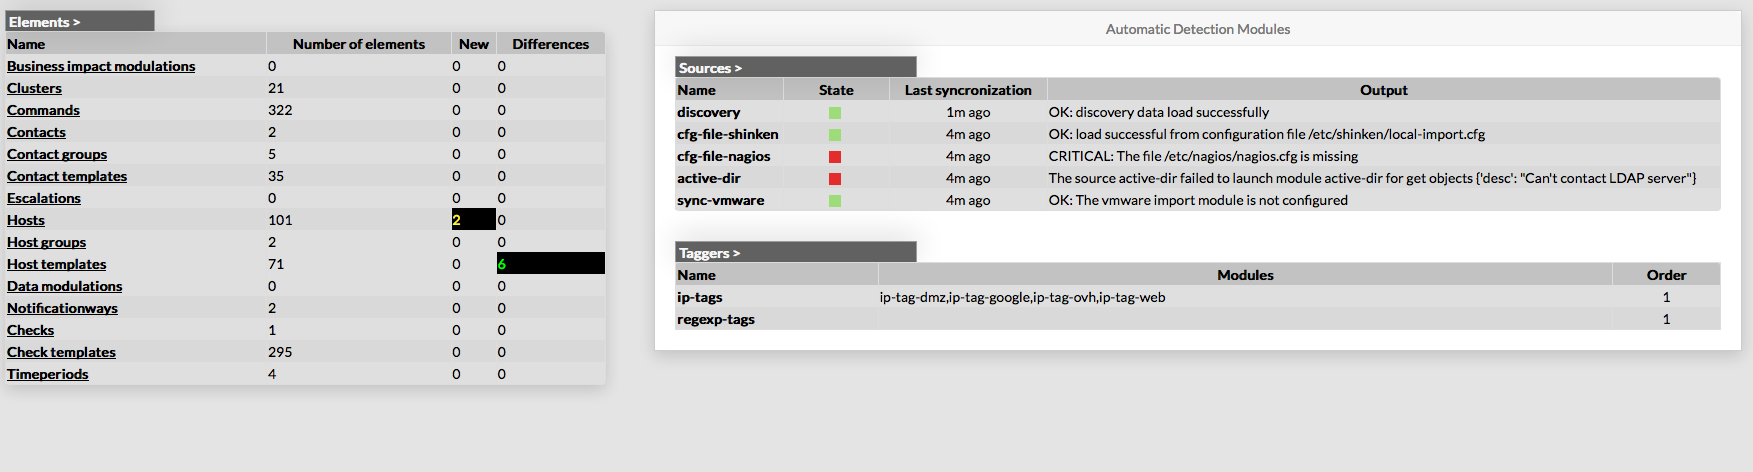View the Check templates list
Screen dimensions: 1753x472
tap(61, 352)
